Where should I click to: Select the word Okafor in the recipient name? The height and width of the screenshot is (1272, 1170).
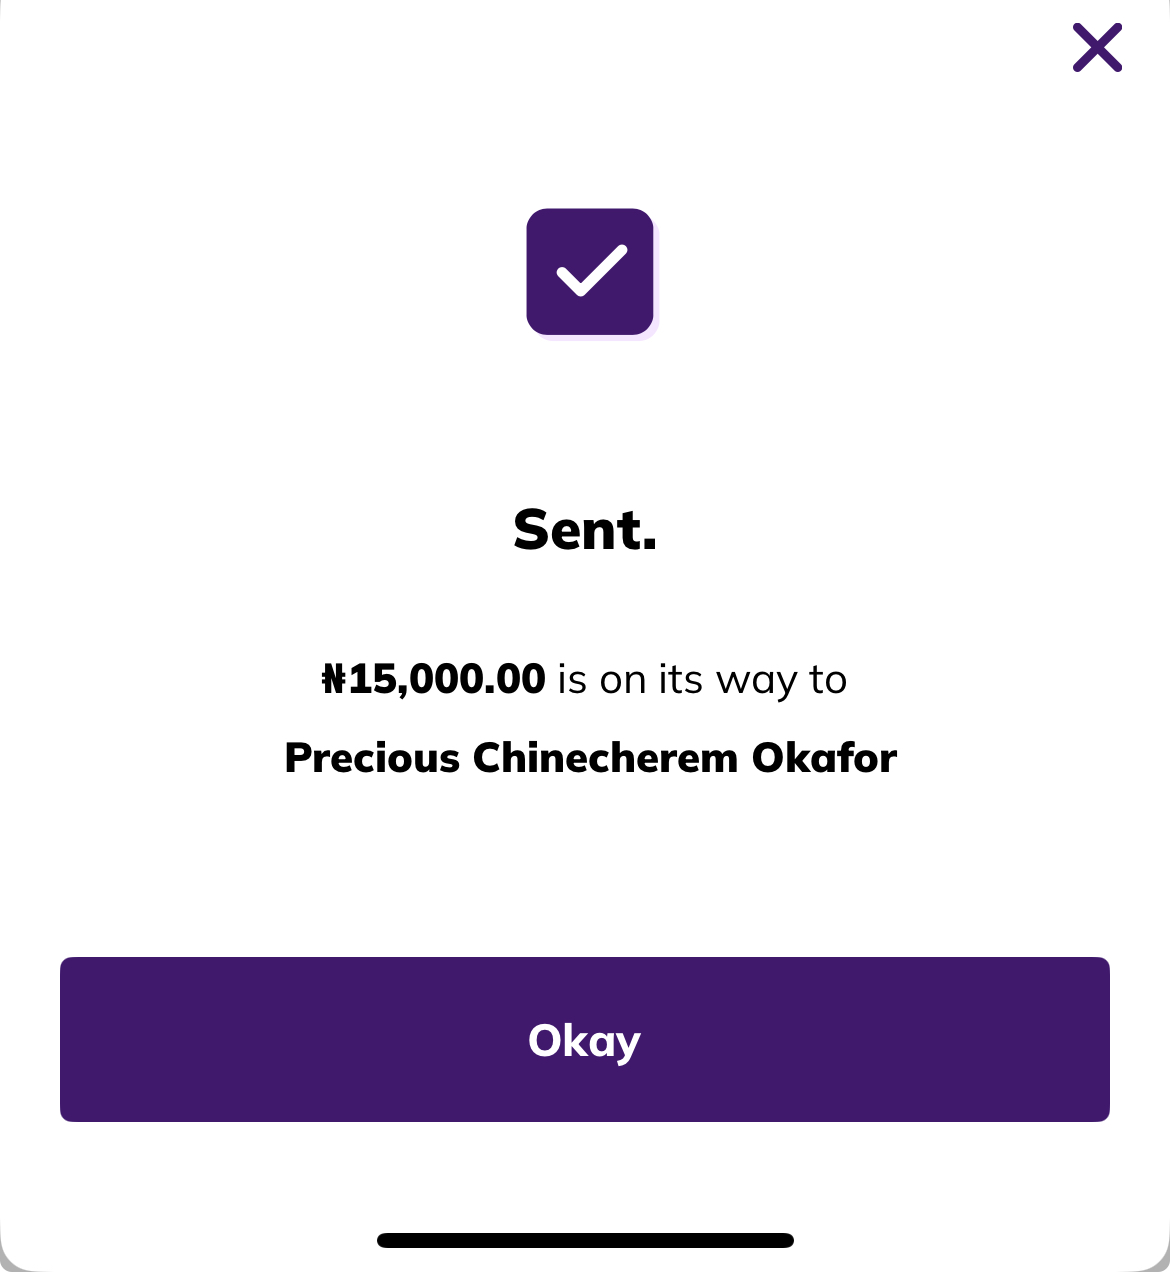pyautogui.click(x=824, y=758)
